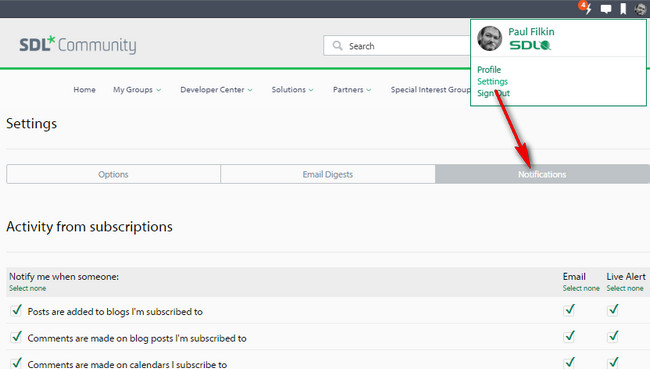The width and height of the screenshot is (650, 369).
Task: Select the Notifications tab
Action: tap(542, 174)
